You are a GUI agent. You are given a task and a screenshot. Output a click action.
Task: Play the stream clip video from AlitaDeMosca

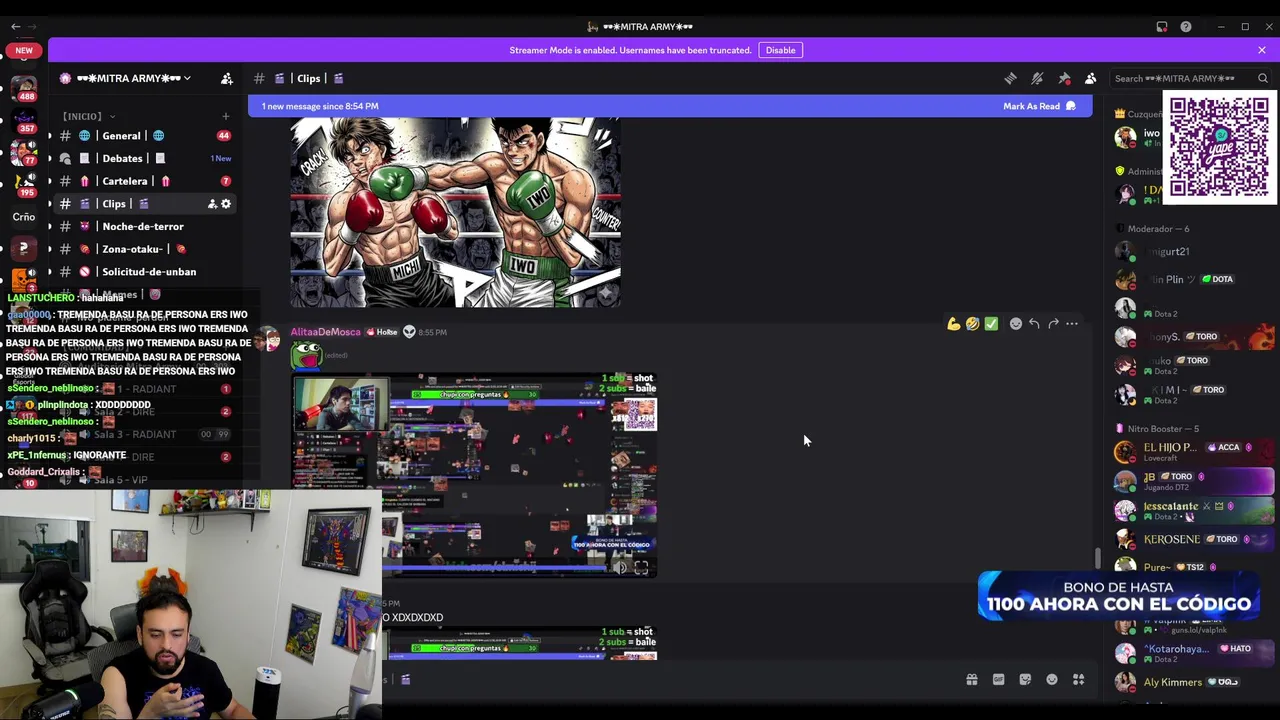point(474,475)
